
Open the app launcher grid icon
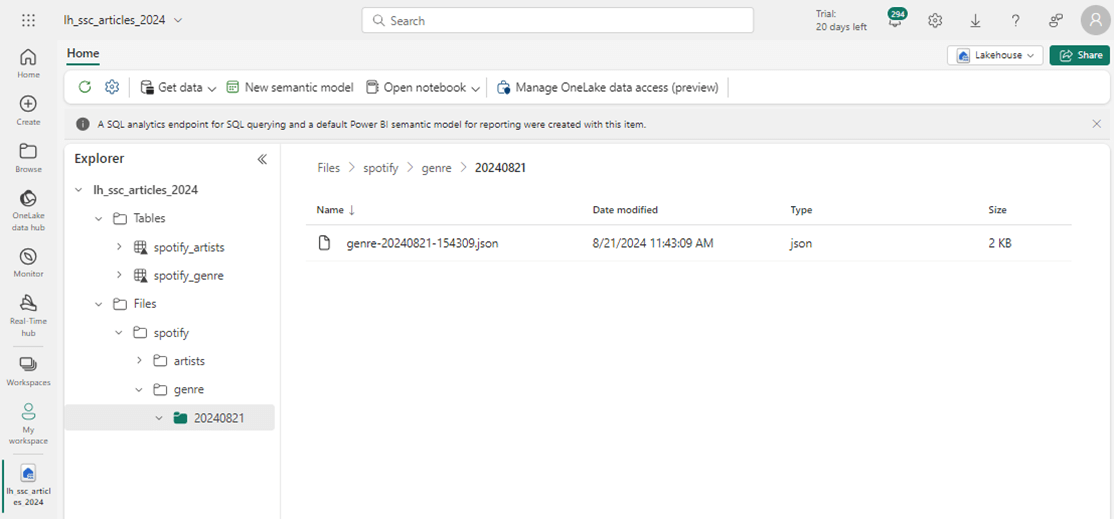(x=28, y=20)
